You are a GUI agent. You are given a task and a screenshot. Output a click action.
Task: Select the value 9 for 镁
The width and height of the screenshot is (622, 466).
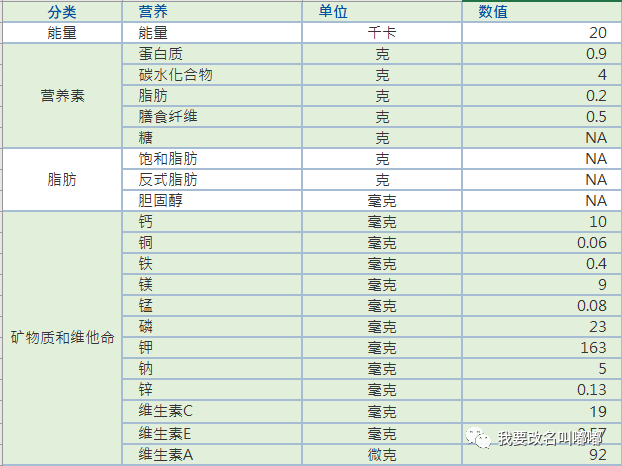(x=542, y=285)
